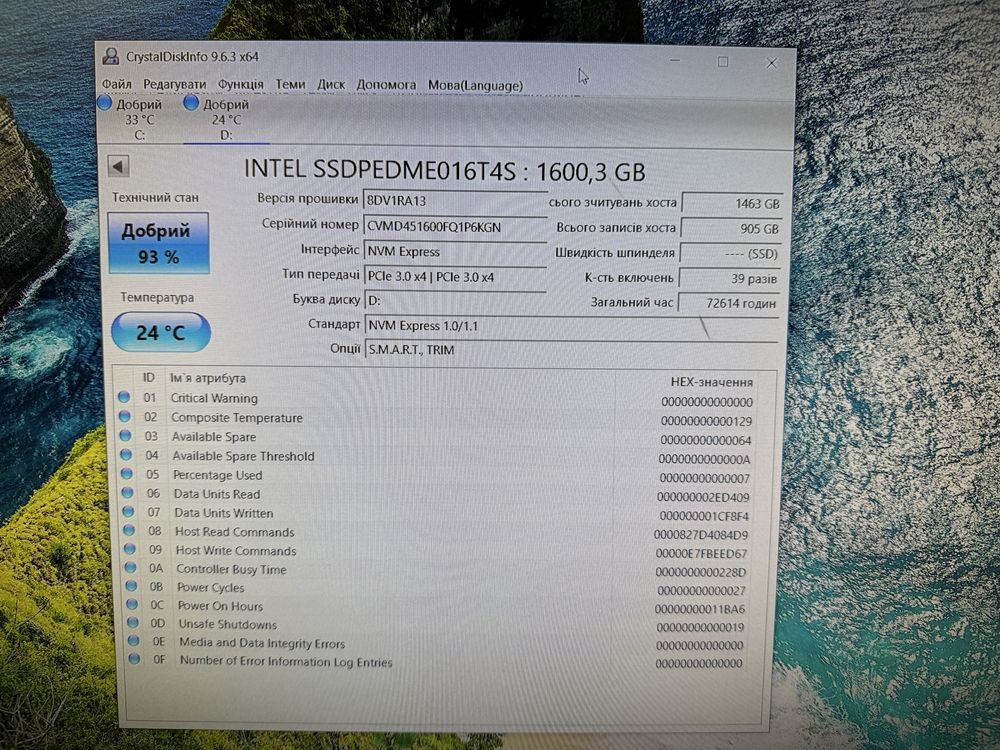
Task: Select the Power On Hours attribute name
Action: tap(220, 606)
